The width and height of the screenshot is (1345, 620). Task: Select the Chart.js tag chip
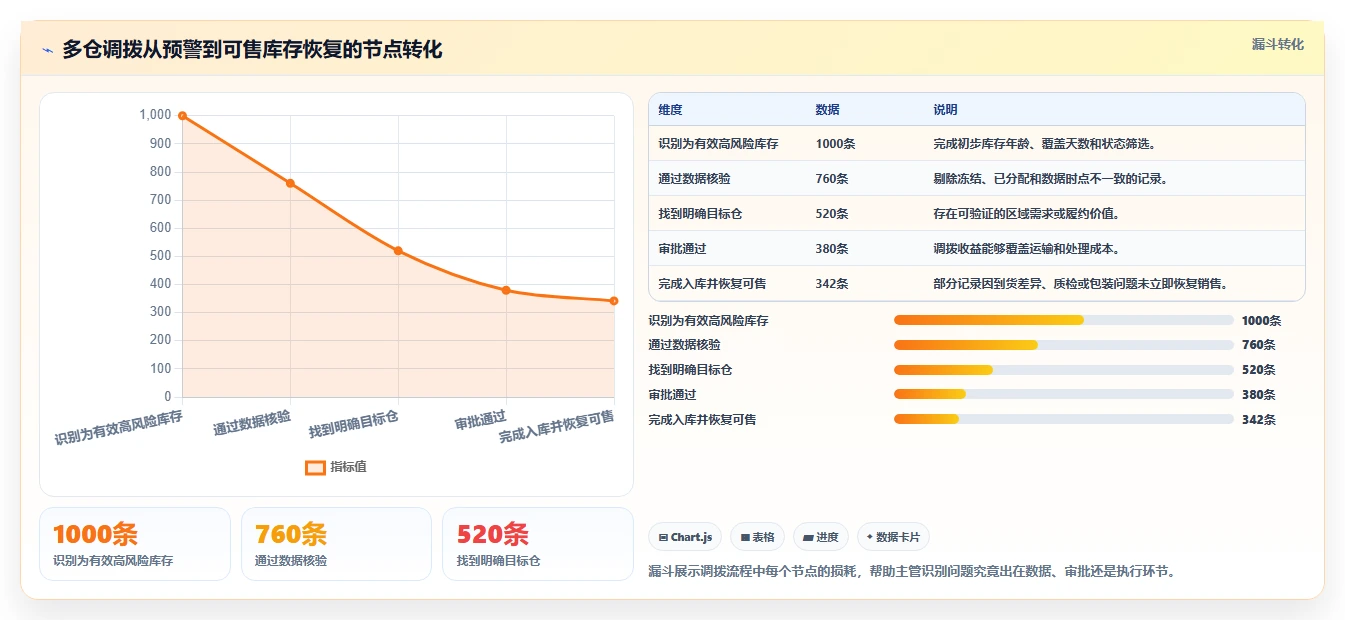tap(685, 537)
